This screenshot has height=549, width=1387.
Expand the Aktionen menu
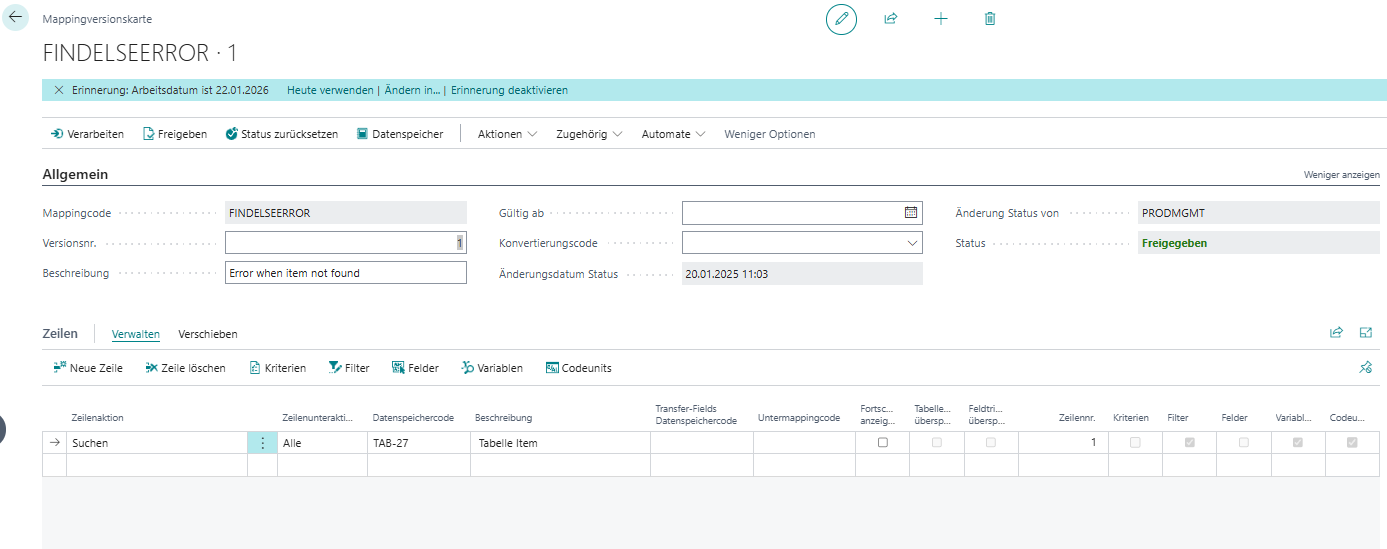pos(507,134)
